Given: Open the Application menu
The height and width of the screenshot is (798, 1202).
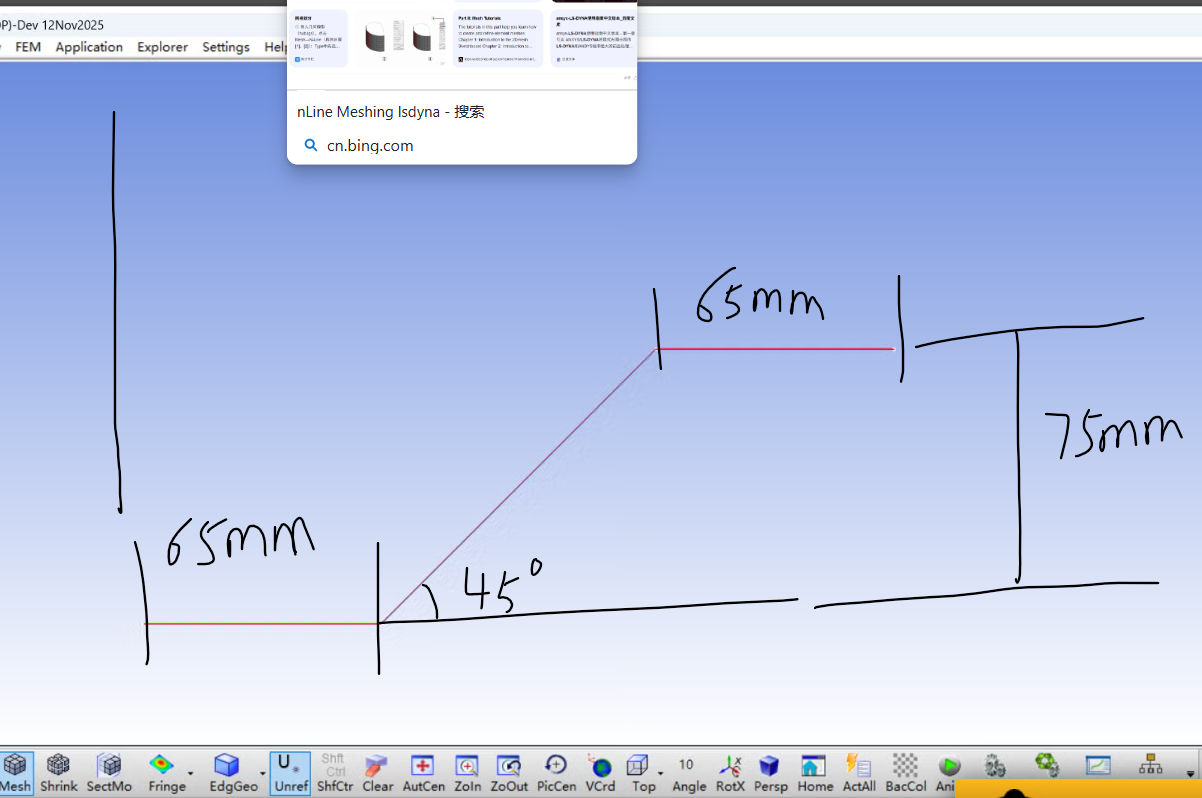Looking at the screenshot, I should pos(89,47).
